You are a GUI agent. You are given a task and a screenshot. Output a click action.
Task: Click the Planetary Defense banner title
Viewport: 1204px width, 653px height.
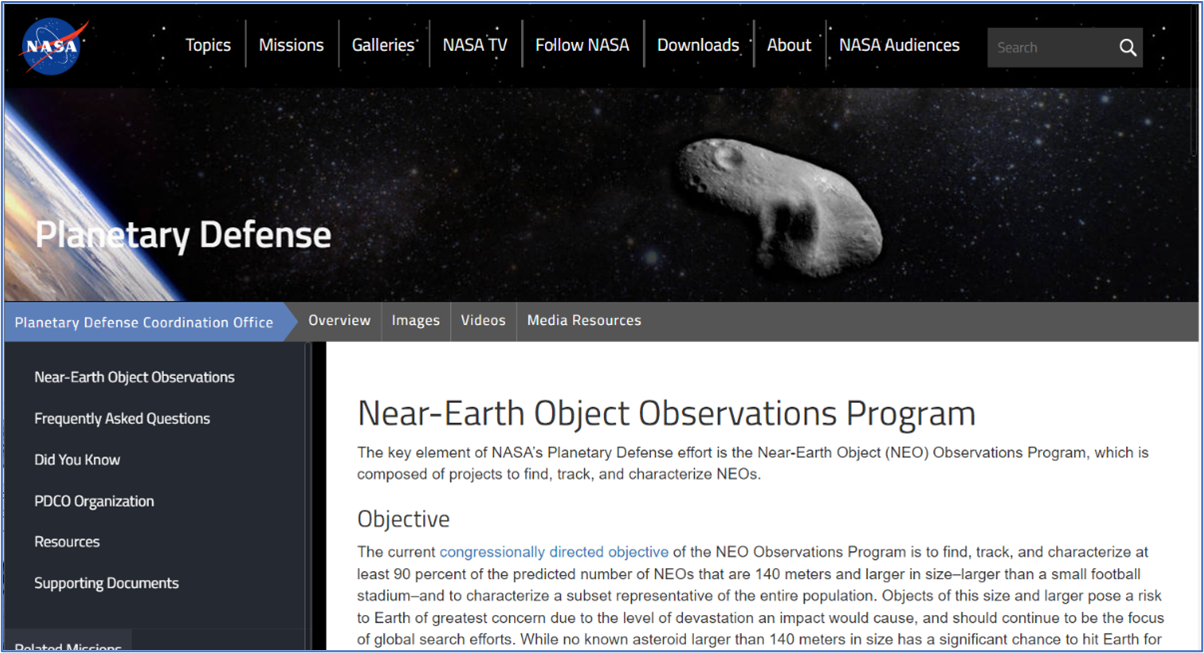[183, 235]
